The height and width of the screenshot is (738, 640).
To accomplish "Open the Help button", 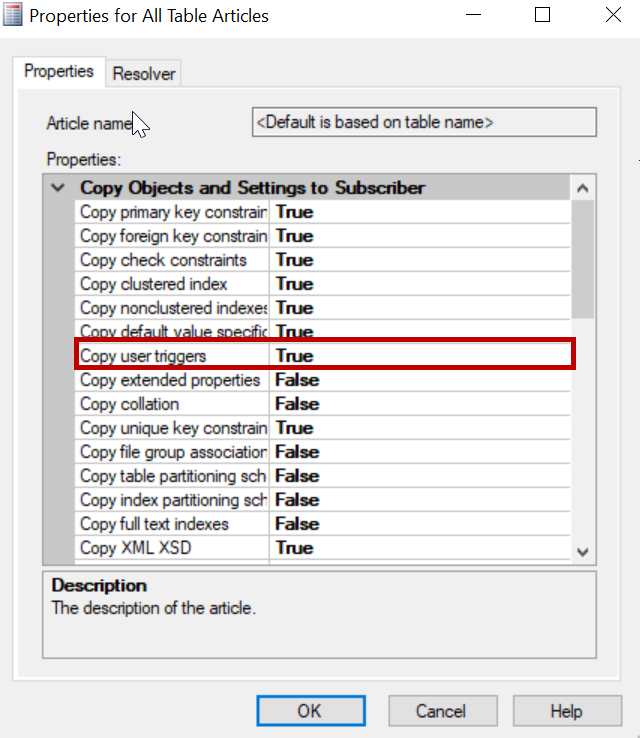I will pyautogui.click(x=565, y=711).
